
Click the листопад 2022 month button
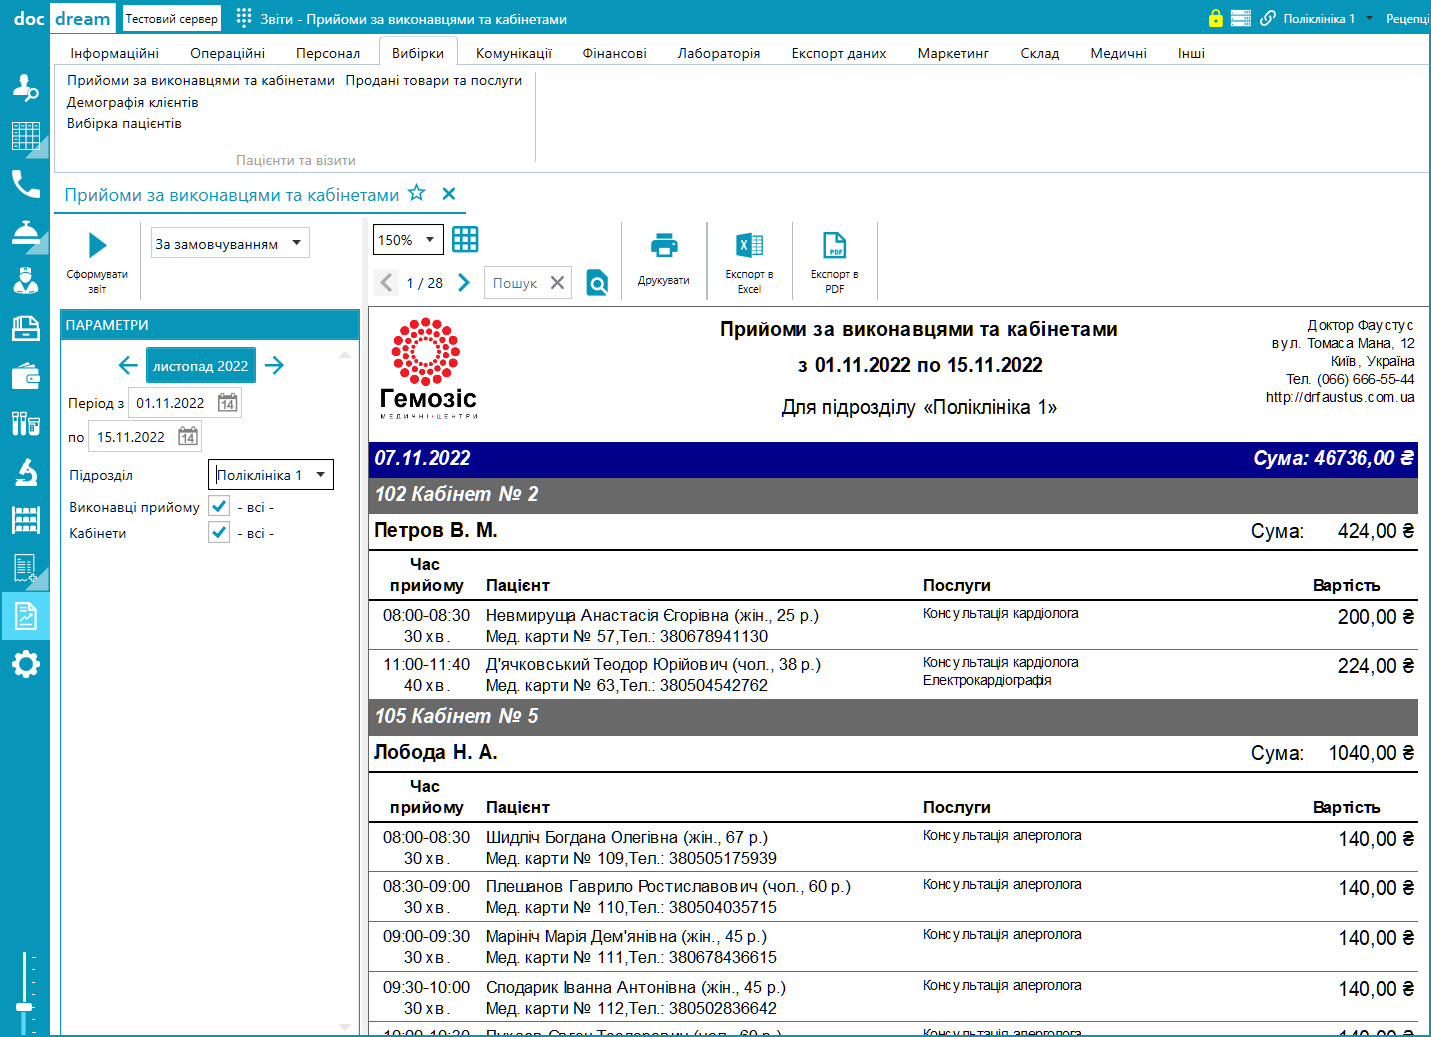tap(201, 366)
